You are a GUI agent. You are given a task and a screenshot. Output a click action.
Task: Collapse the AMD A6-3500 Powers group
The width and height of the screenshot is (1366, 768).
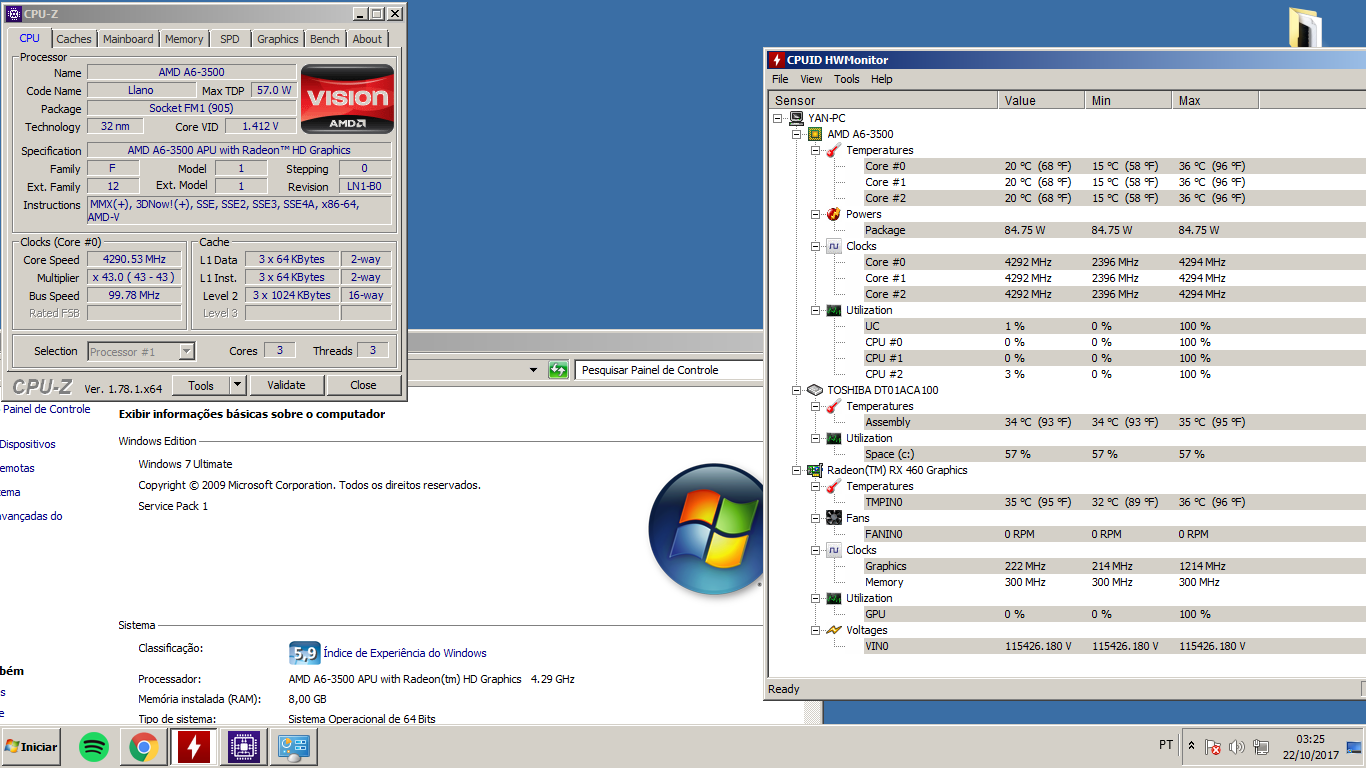click(815, 214)
